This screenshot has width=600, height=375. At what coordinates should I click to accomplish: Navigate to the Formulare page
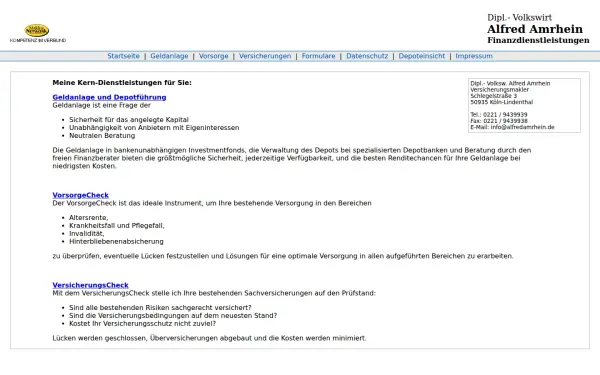point(318,56)
